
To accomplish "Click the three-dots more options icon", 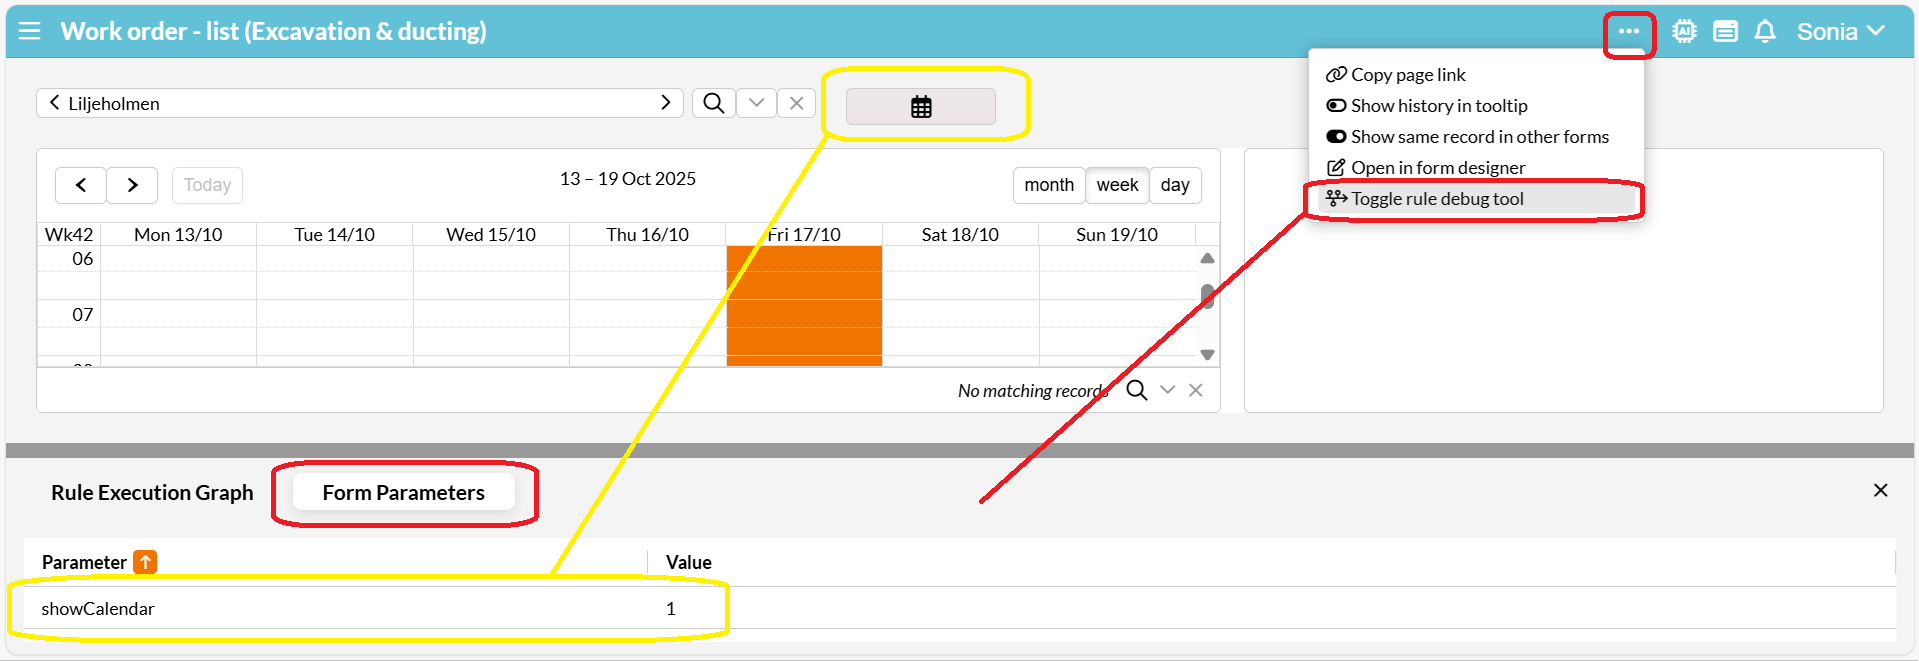I will (1628, 32).
